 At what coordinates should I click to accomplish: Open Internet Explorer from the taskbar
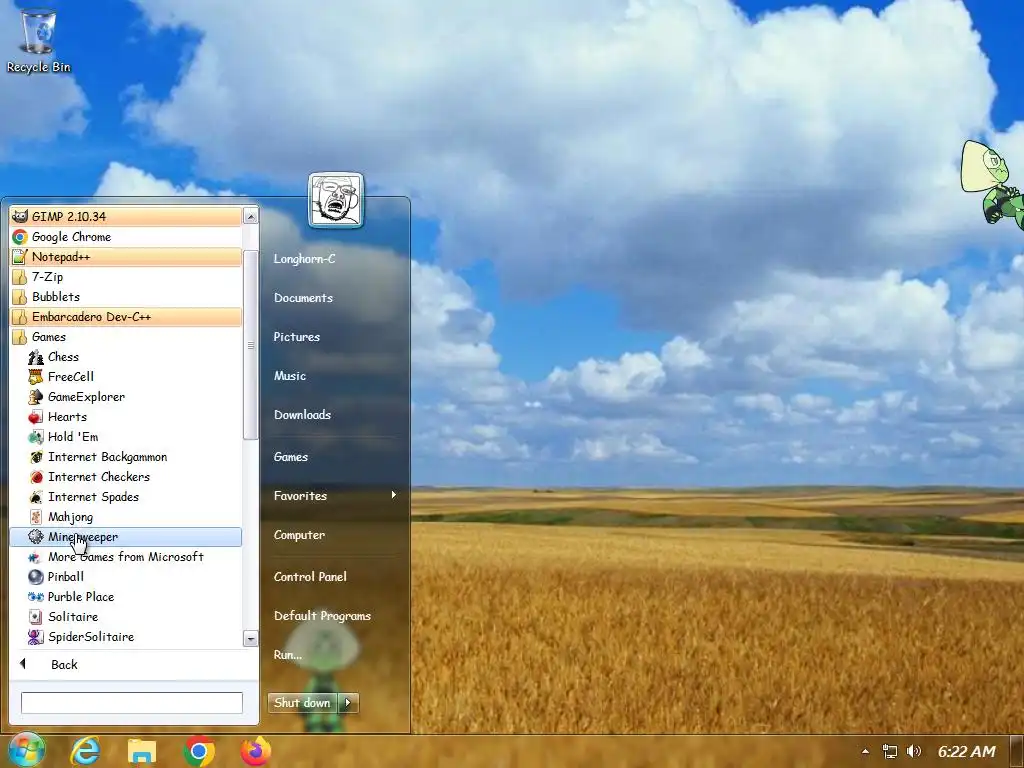tap(85, 751)
